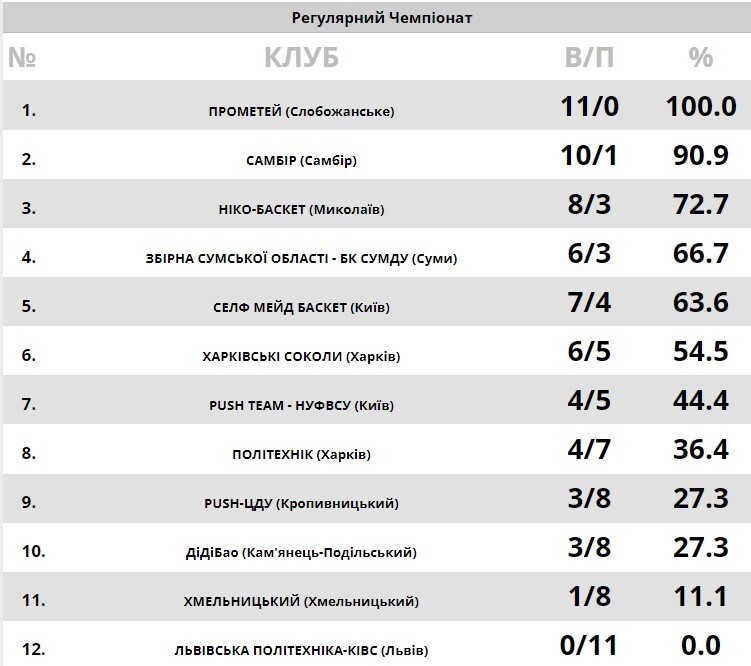
Task: Select the 11/0 win-loss record cell
Action: pyautogui.click(x=590, y=107)
